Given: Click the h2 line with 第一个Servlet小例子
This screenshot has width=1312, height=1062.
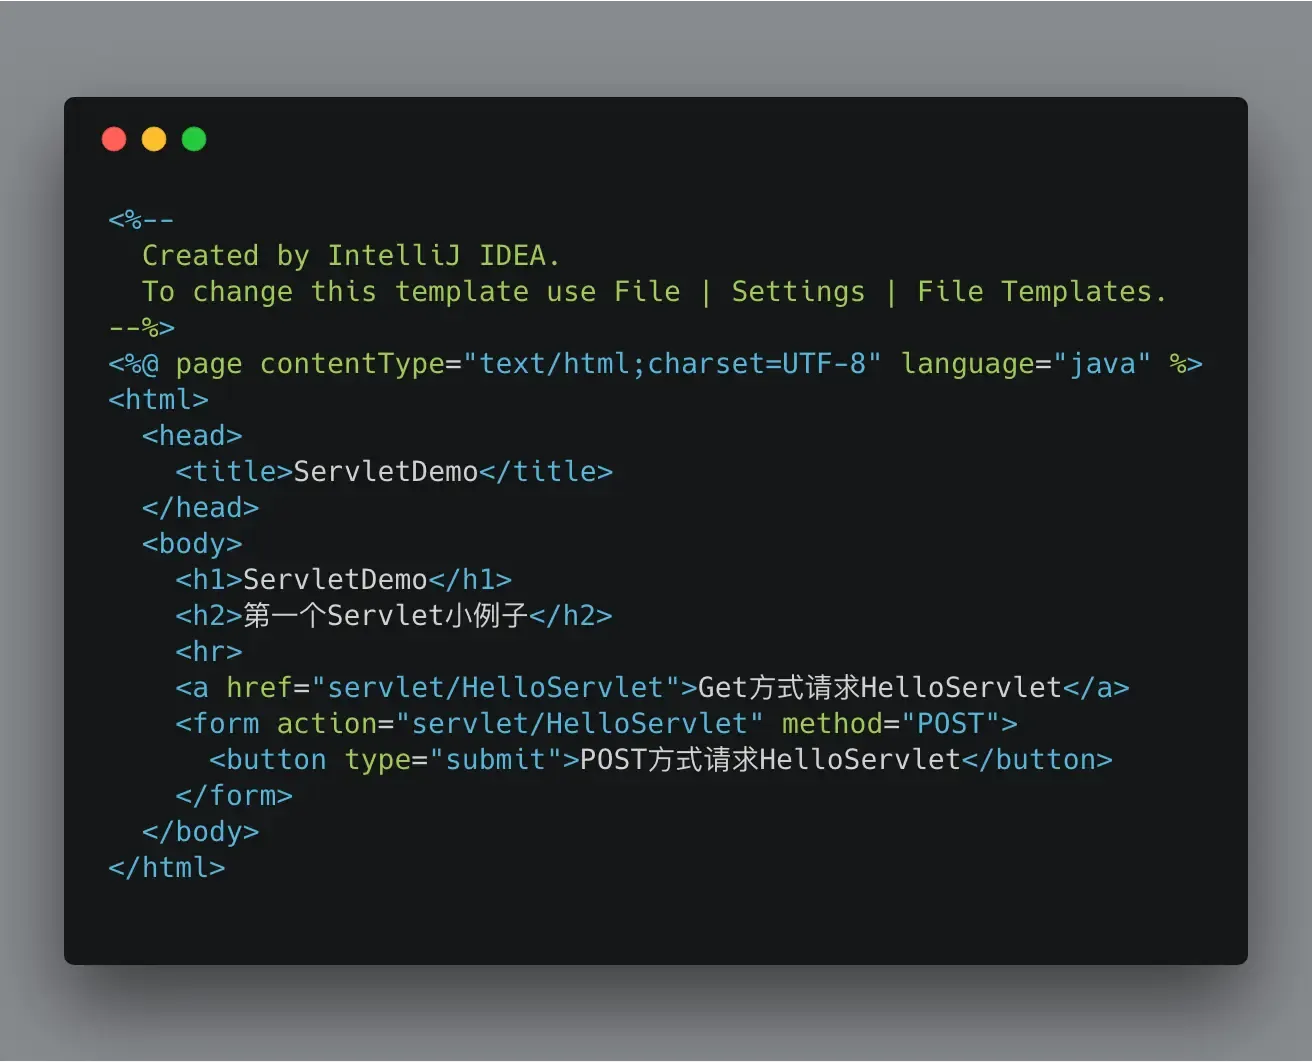Looking at the screenshot, I should 394,616.
